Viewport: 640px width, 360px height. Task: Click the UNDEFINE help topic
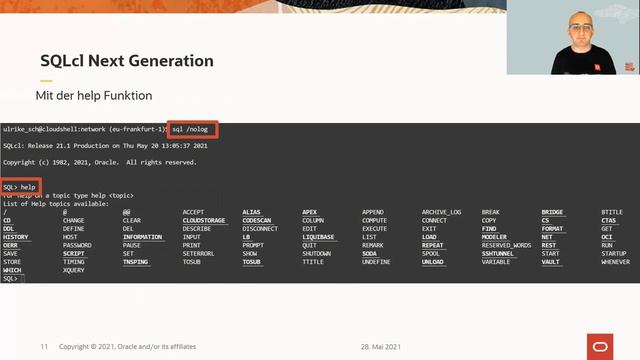pyautogui.click(x=376, y=262)
